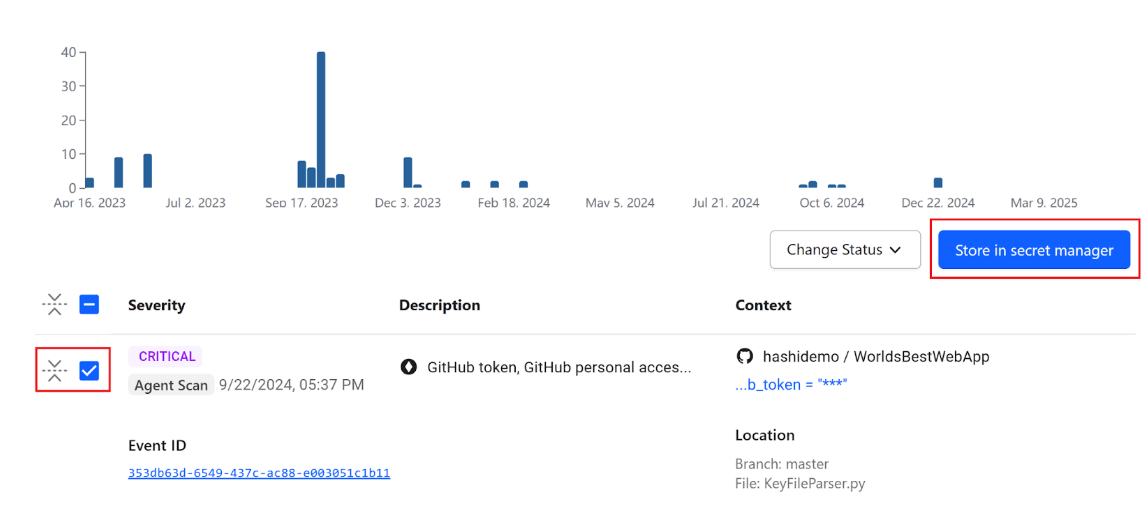
Task: Click Store in secret manager button
Action: (x=1033, y=250)
